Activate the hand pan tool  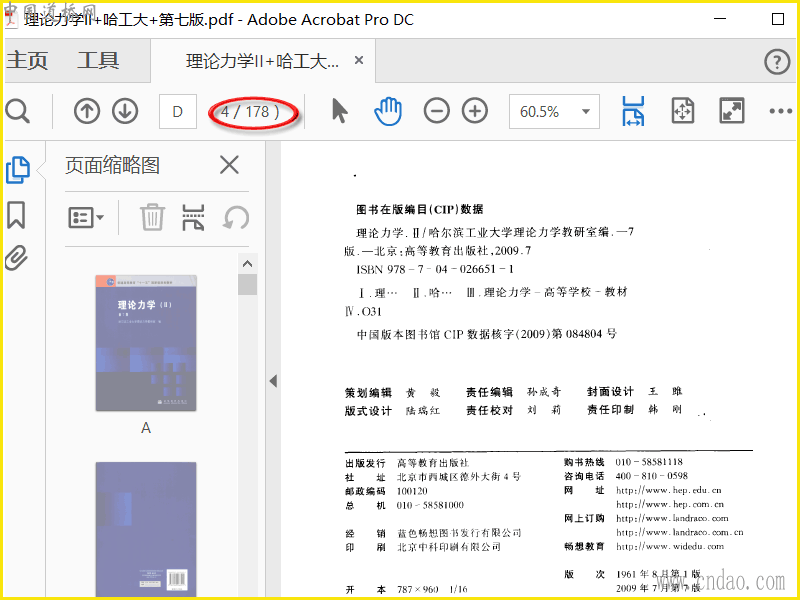coord(388,111)
